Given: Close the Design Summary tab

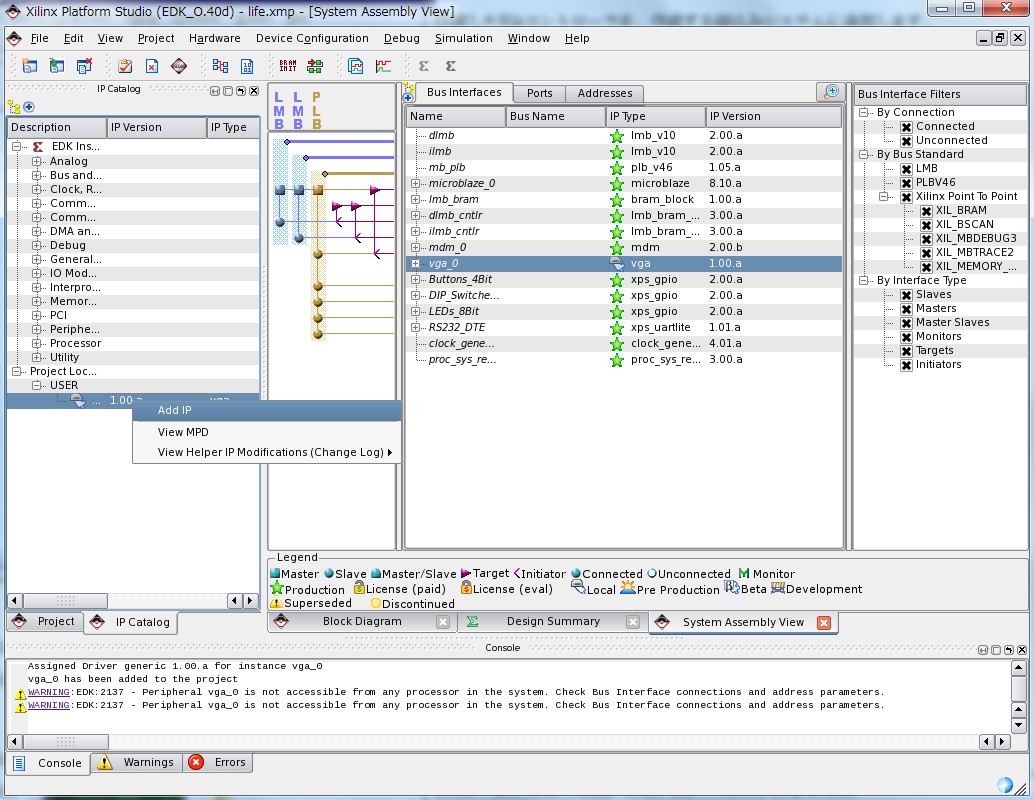Looking at the screenshot, I should coord(632,622).
